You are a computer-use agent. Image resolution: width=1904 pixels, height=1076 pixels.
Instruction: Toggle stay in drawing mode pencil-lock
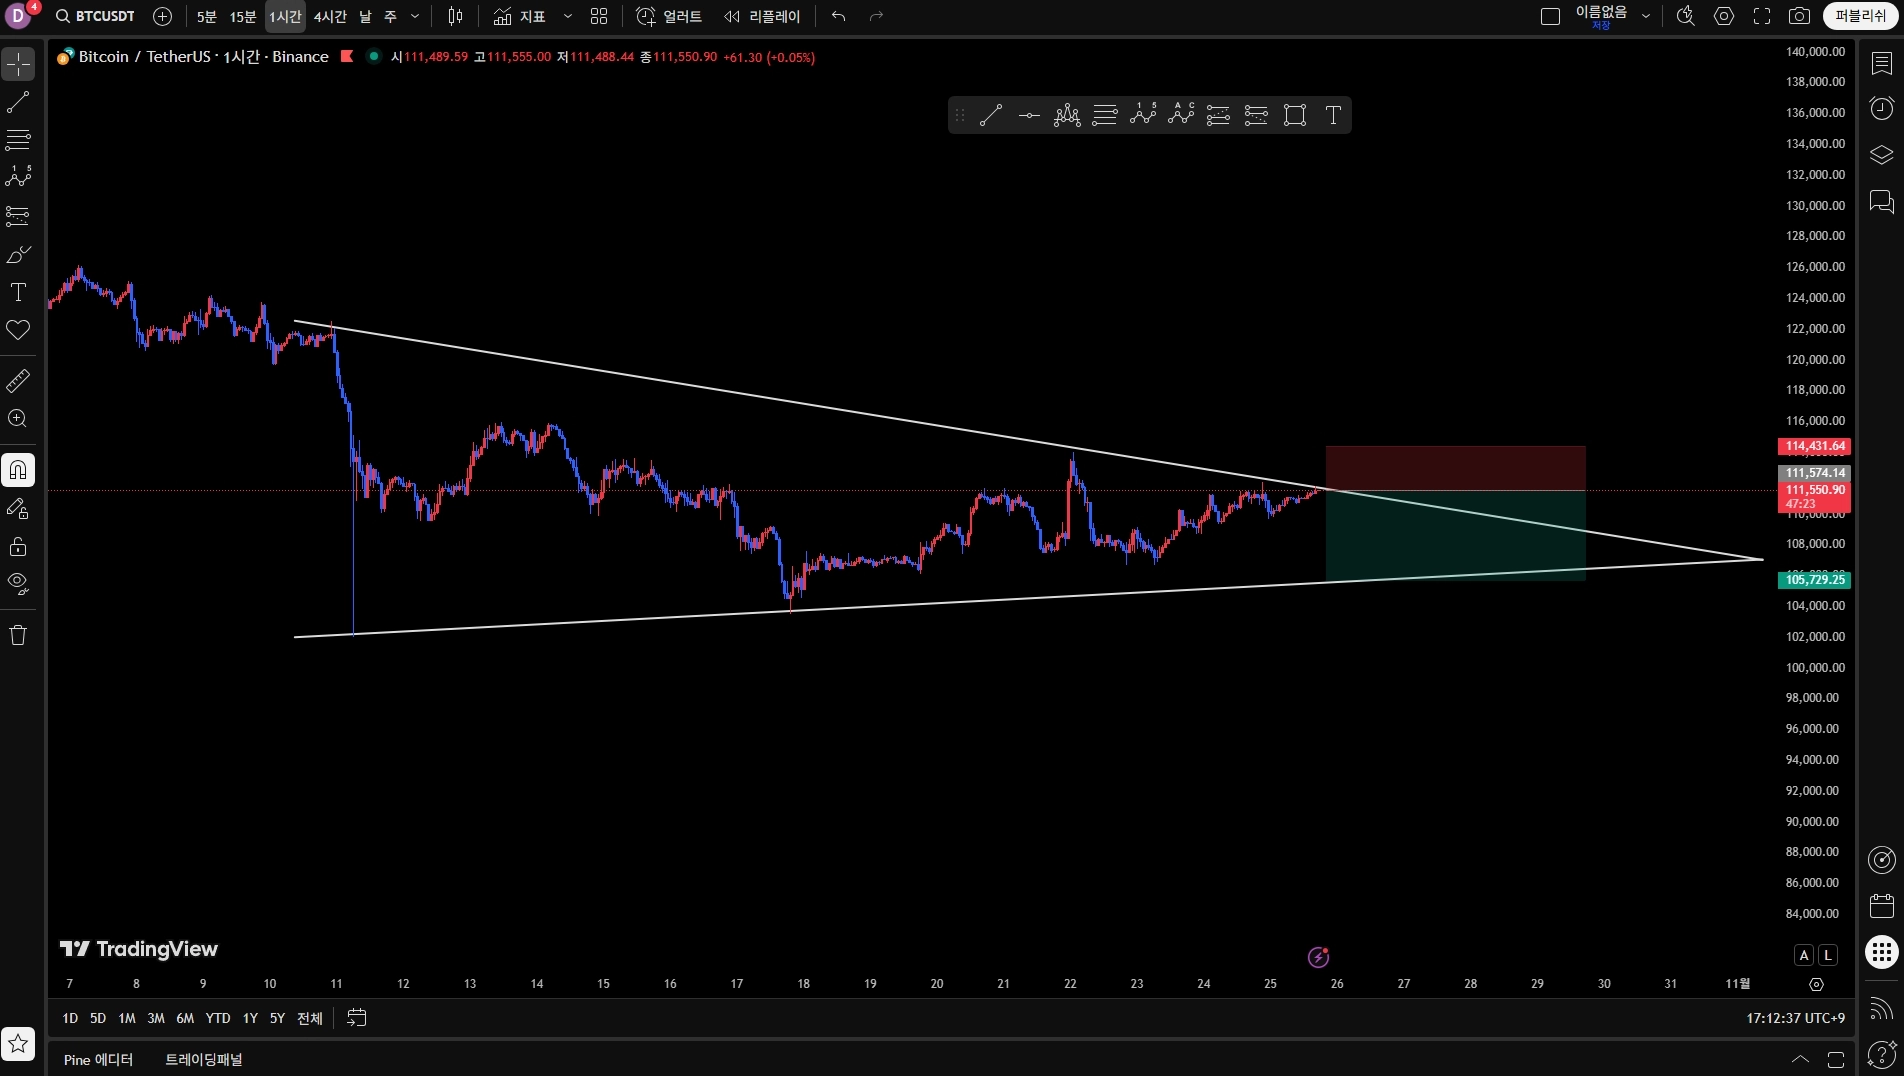[x=18, y=509]
